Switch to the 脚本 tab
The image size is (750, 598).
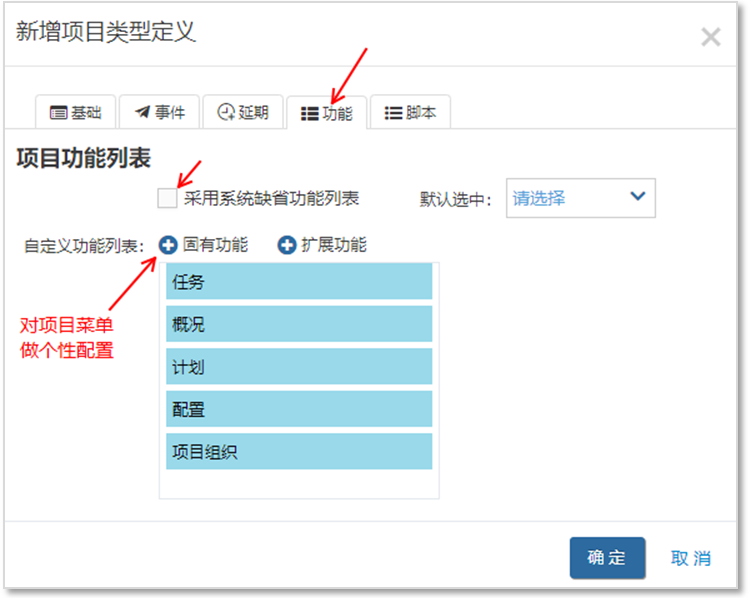(411, 113)
